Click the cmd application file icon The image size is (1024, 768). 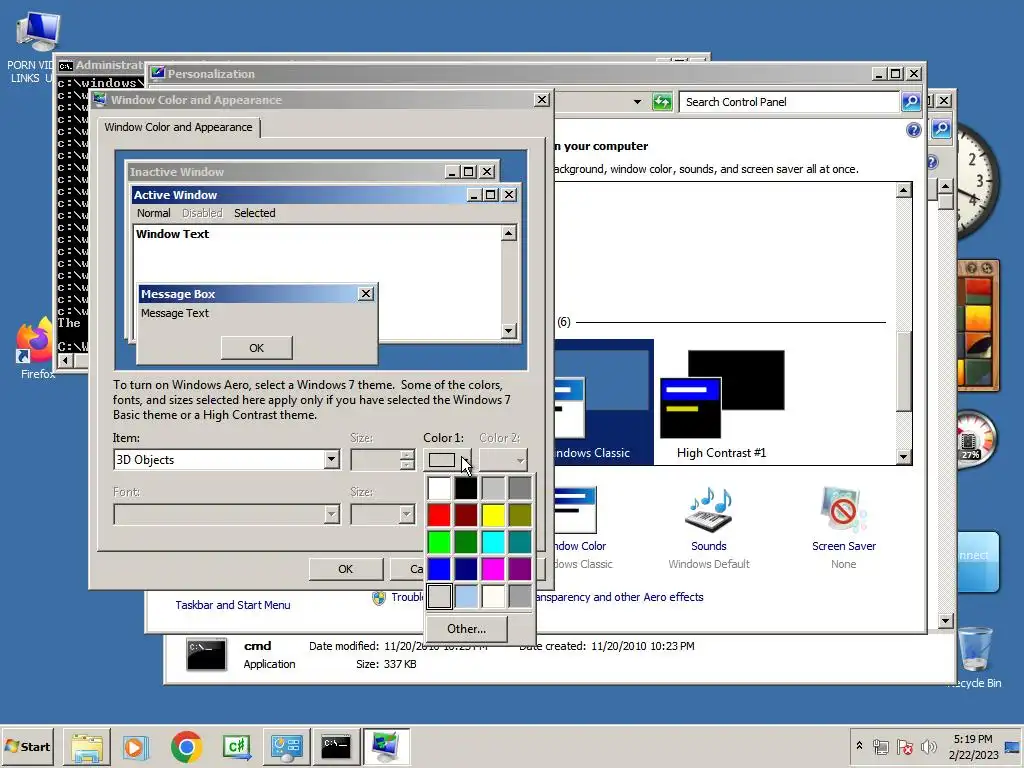pos(206,654)
